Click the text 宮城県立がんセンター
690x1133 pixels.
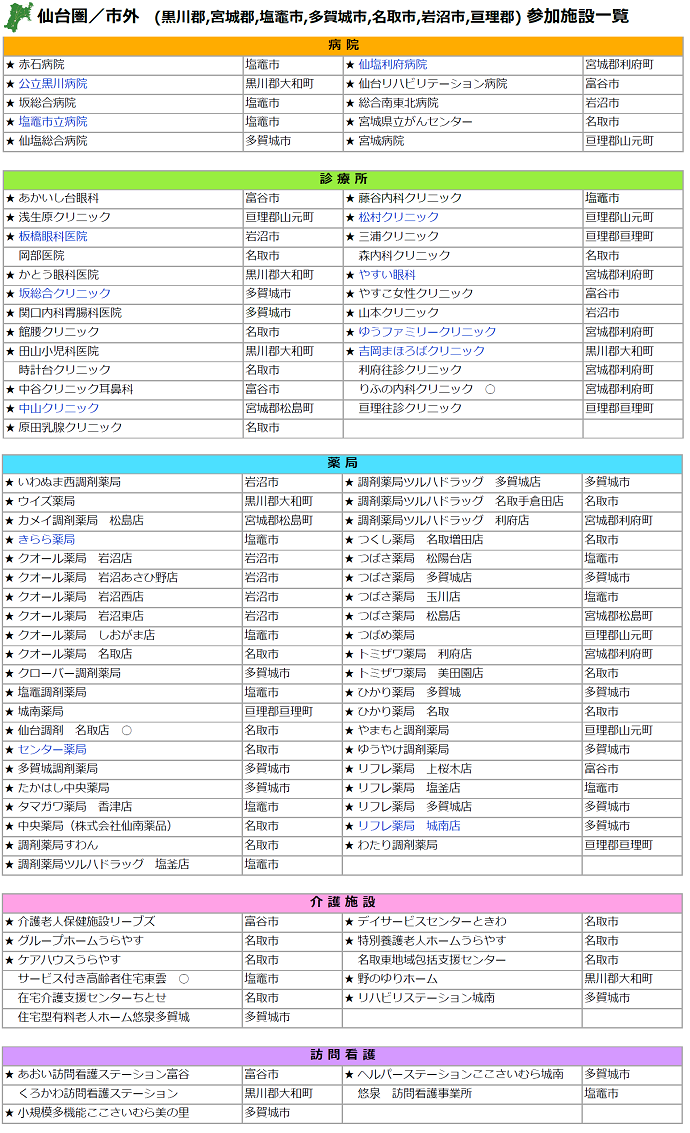(416, 122)
